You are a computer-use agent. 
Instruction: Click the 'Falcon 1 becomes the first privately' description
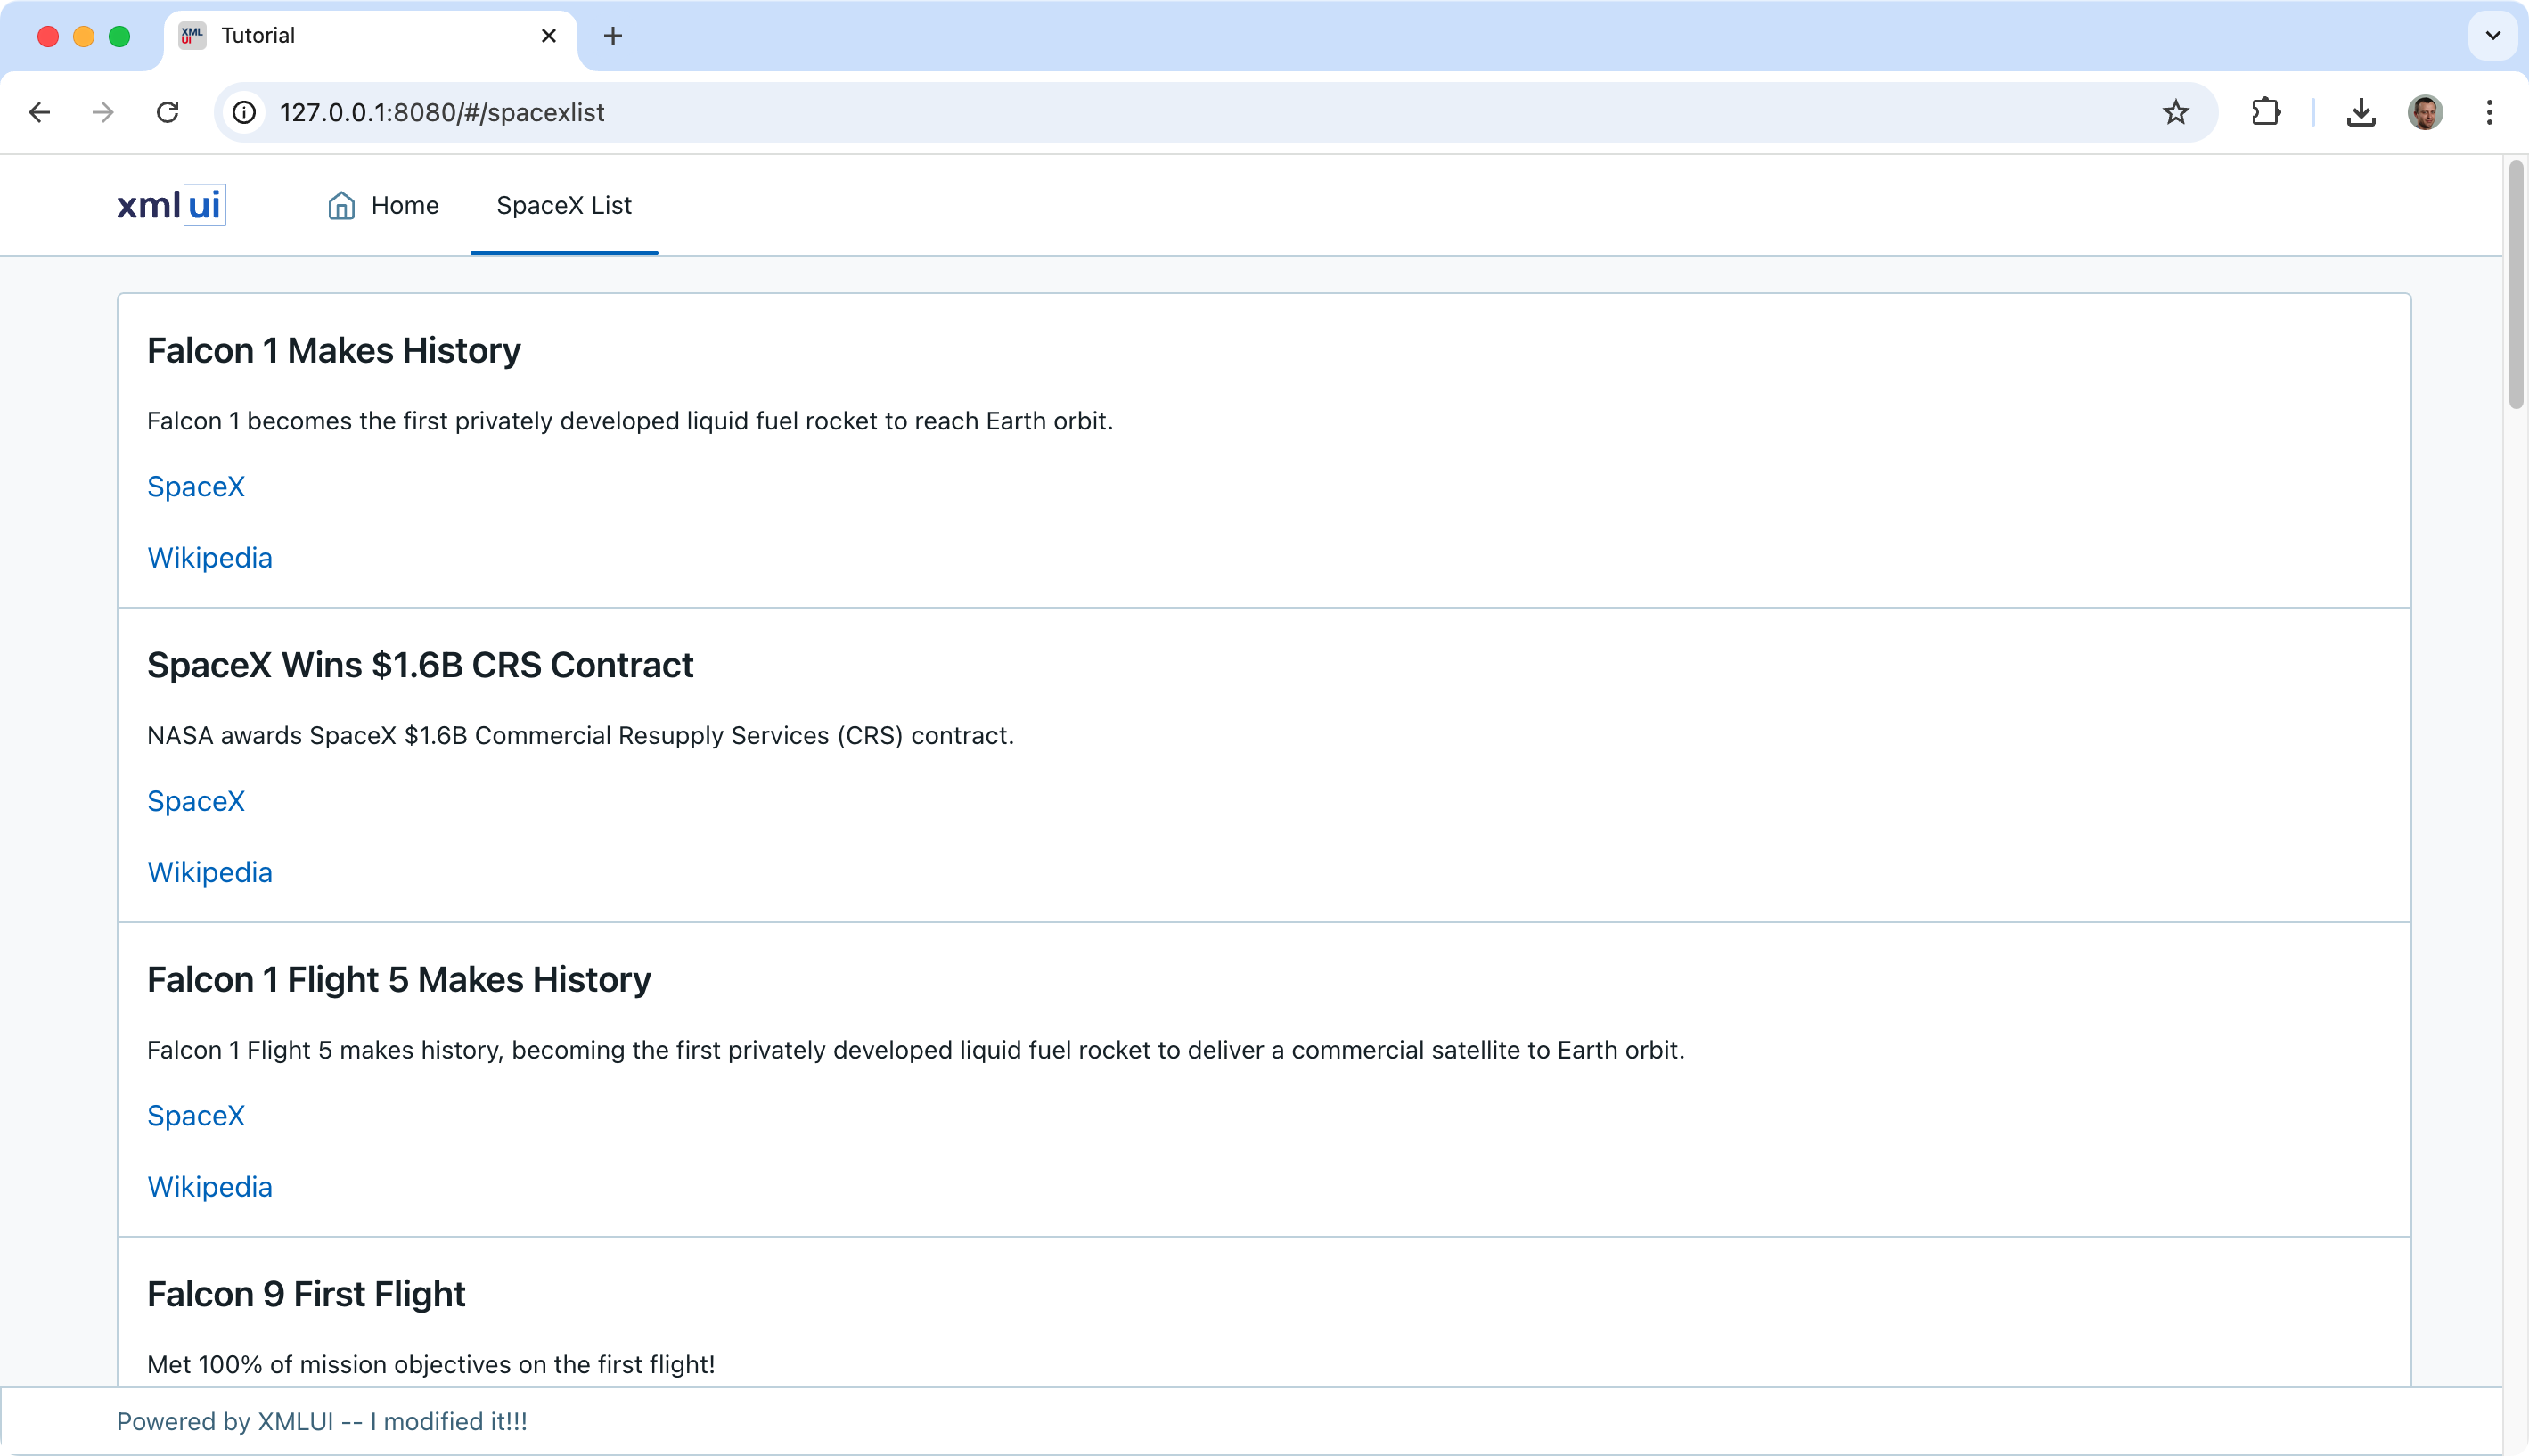[x=630, y=421]
